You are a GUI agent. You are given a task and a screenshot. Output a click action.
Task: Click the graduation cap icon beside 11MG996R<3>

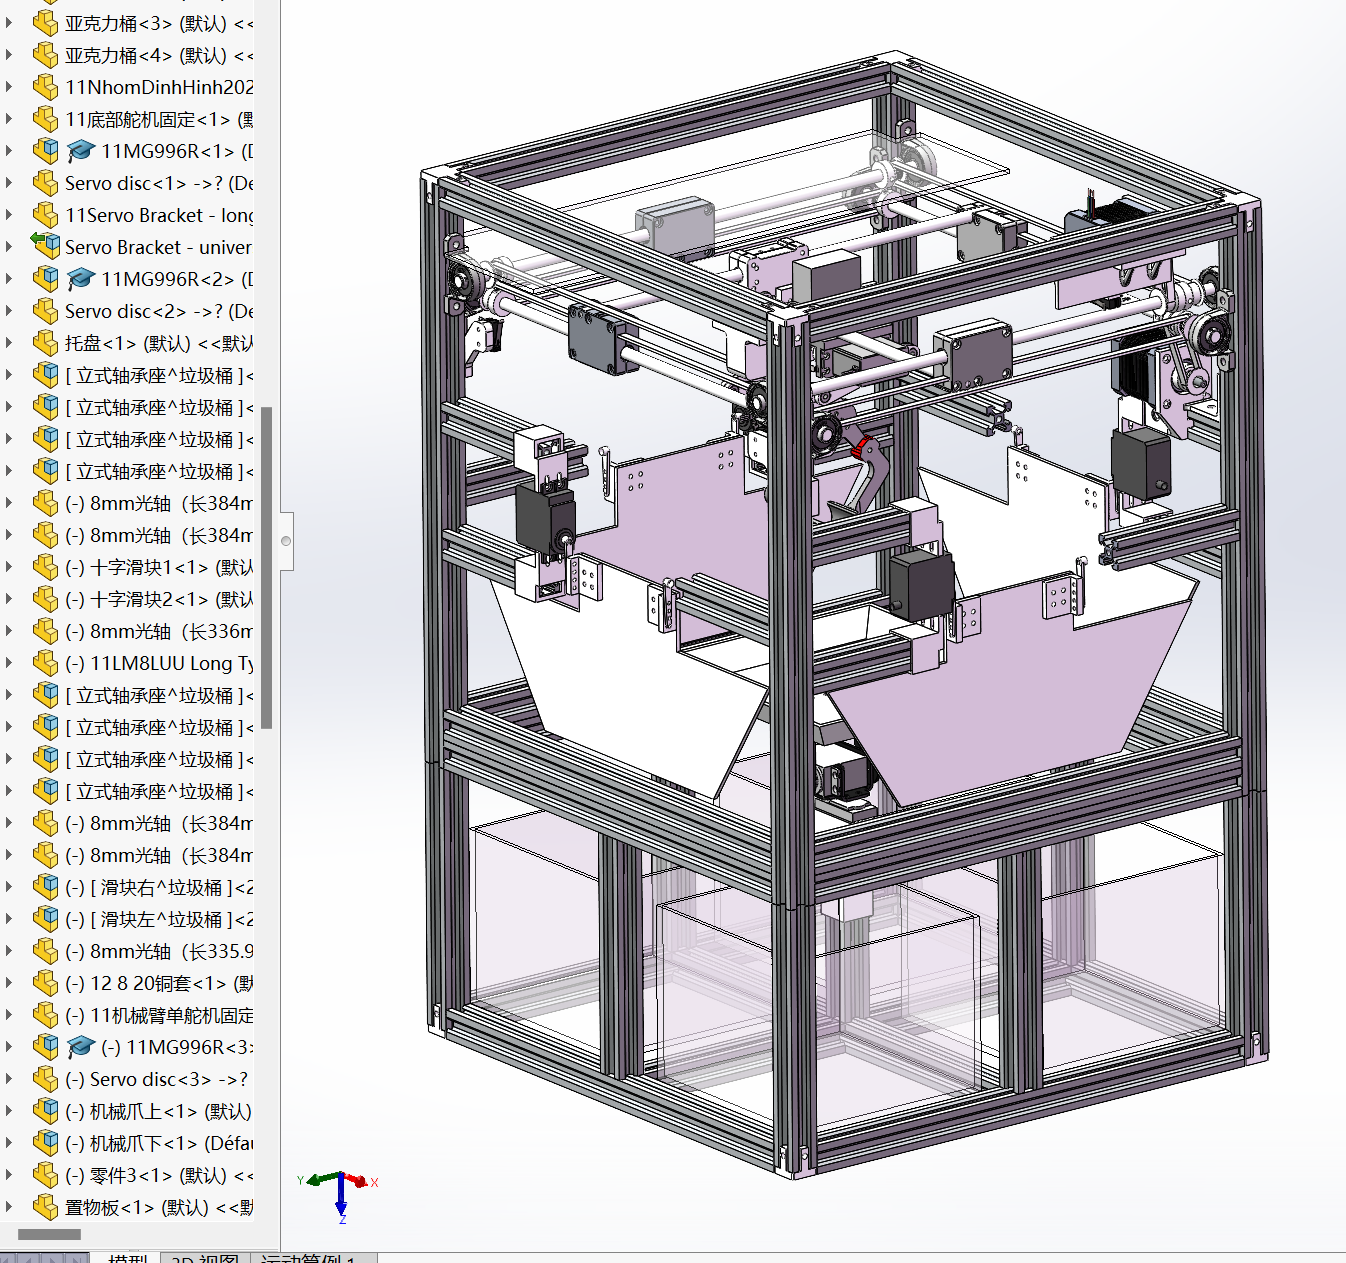pos(80,1047)
